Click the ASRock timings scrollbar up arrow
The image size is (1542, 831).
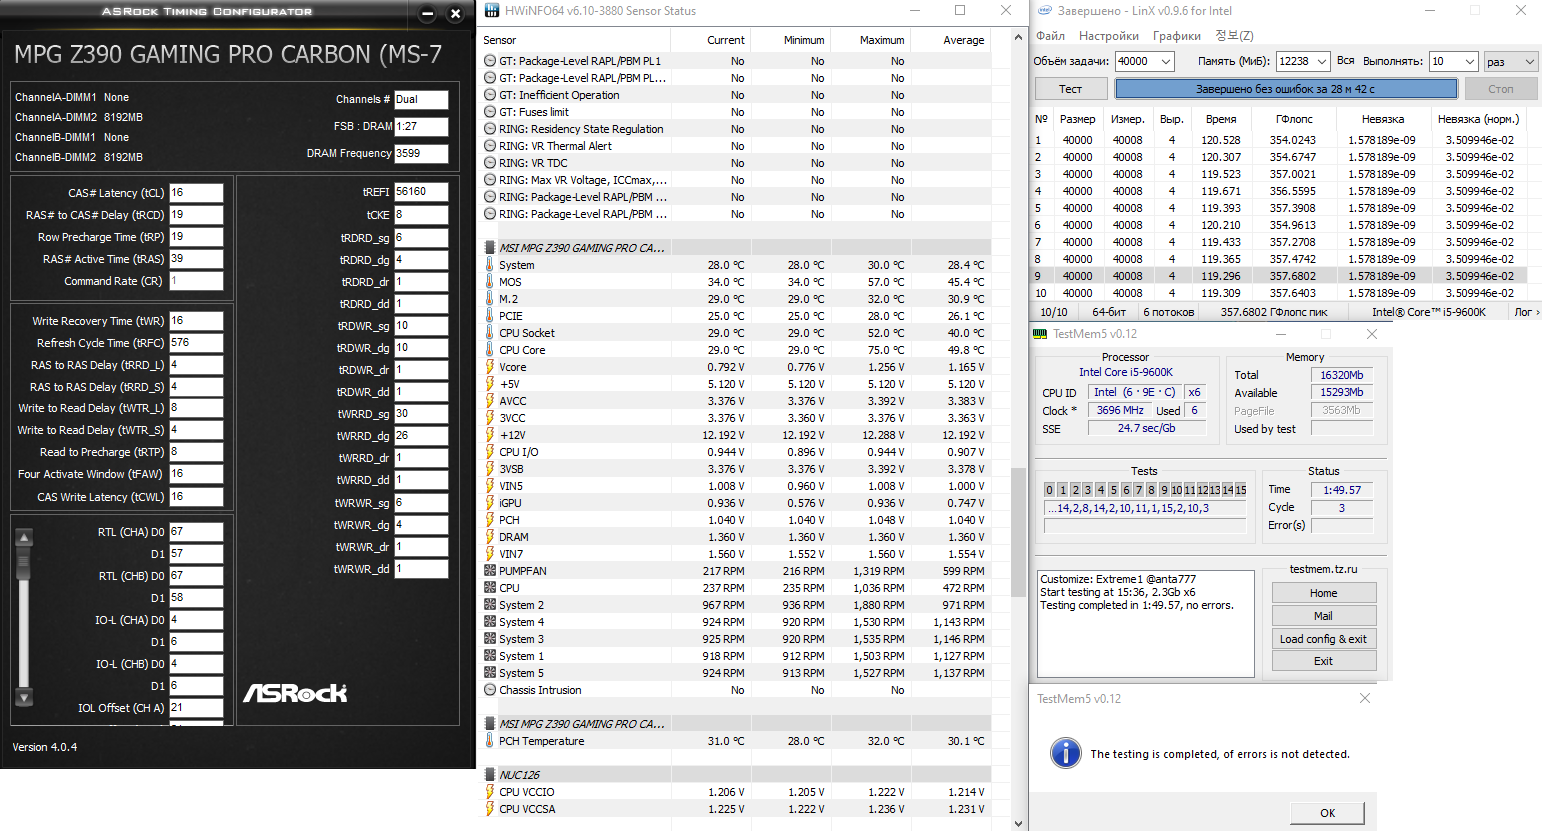[x=24, y=538]
